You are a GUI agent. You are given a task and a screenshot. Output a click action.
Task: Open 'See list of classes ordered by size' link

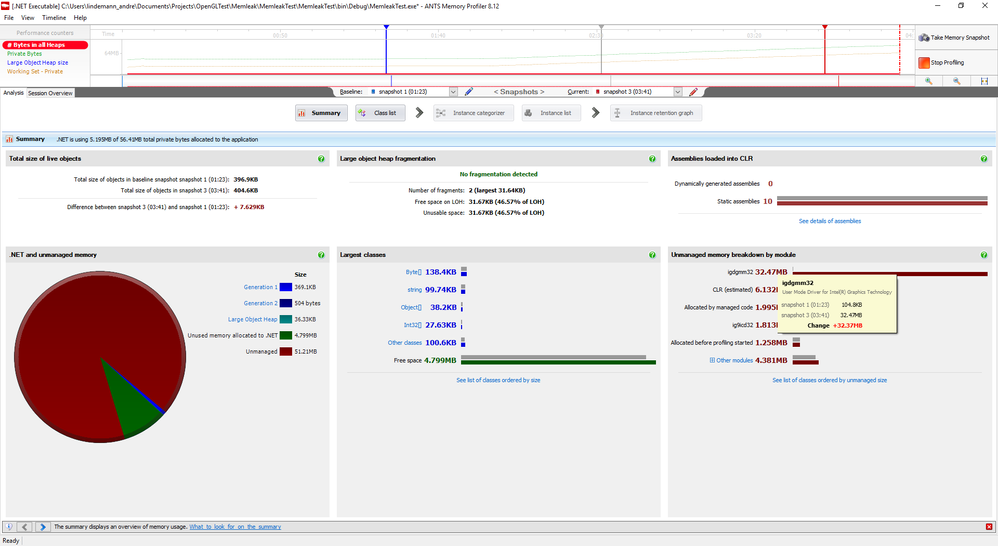498,381
